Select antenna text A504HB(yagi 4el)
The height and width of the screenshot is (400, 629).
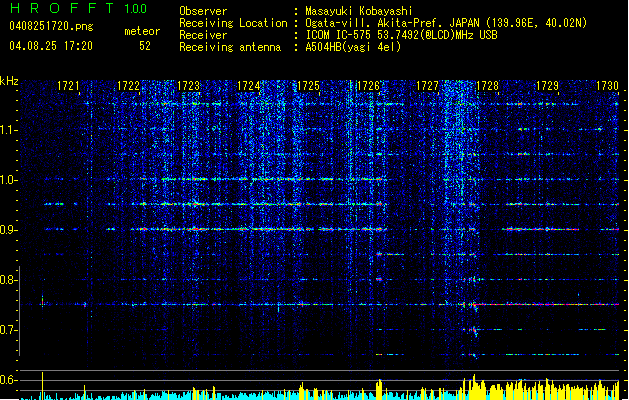click(353, 47)
